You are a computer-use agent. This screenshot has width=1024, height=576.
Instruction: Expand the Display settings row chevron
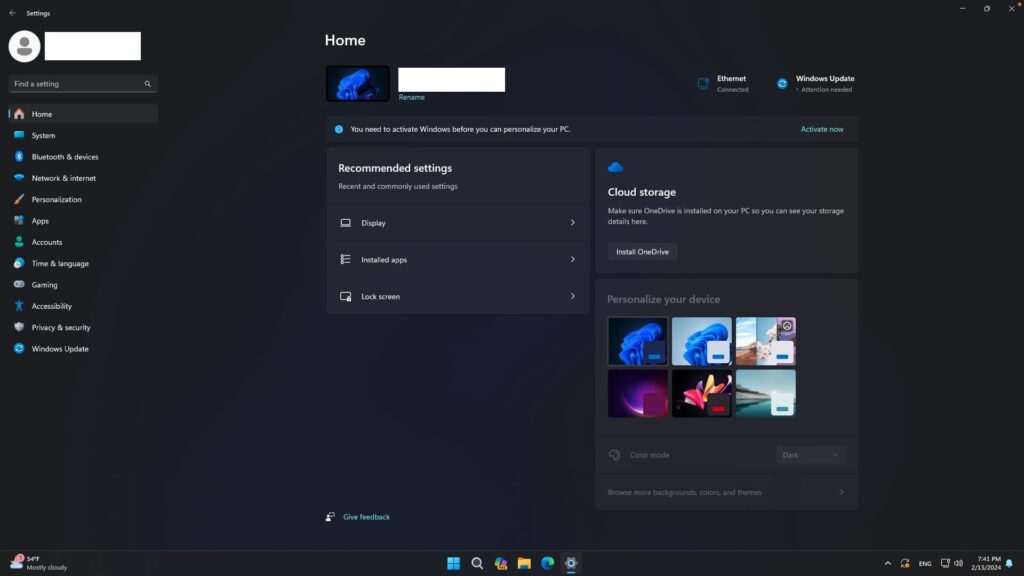pos(572,223)
